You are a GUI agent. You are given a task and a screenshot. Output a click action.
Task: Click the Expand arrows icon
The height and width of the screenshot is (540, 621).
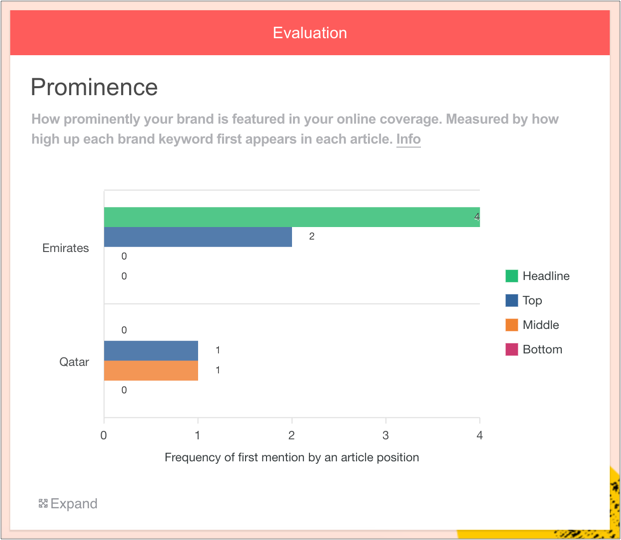43,504
